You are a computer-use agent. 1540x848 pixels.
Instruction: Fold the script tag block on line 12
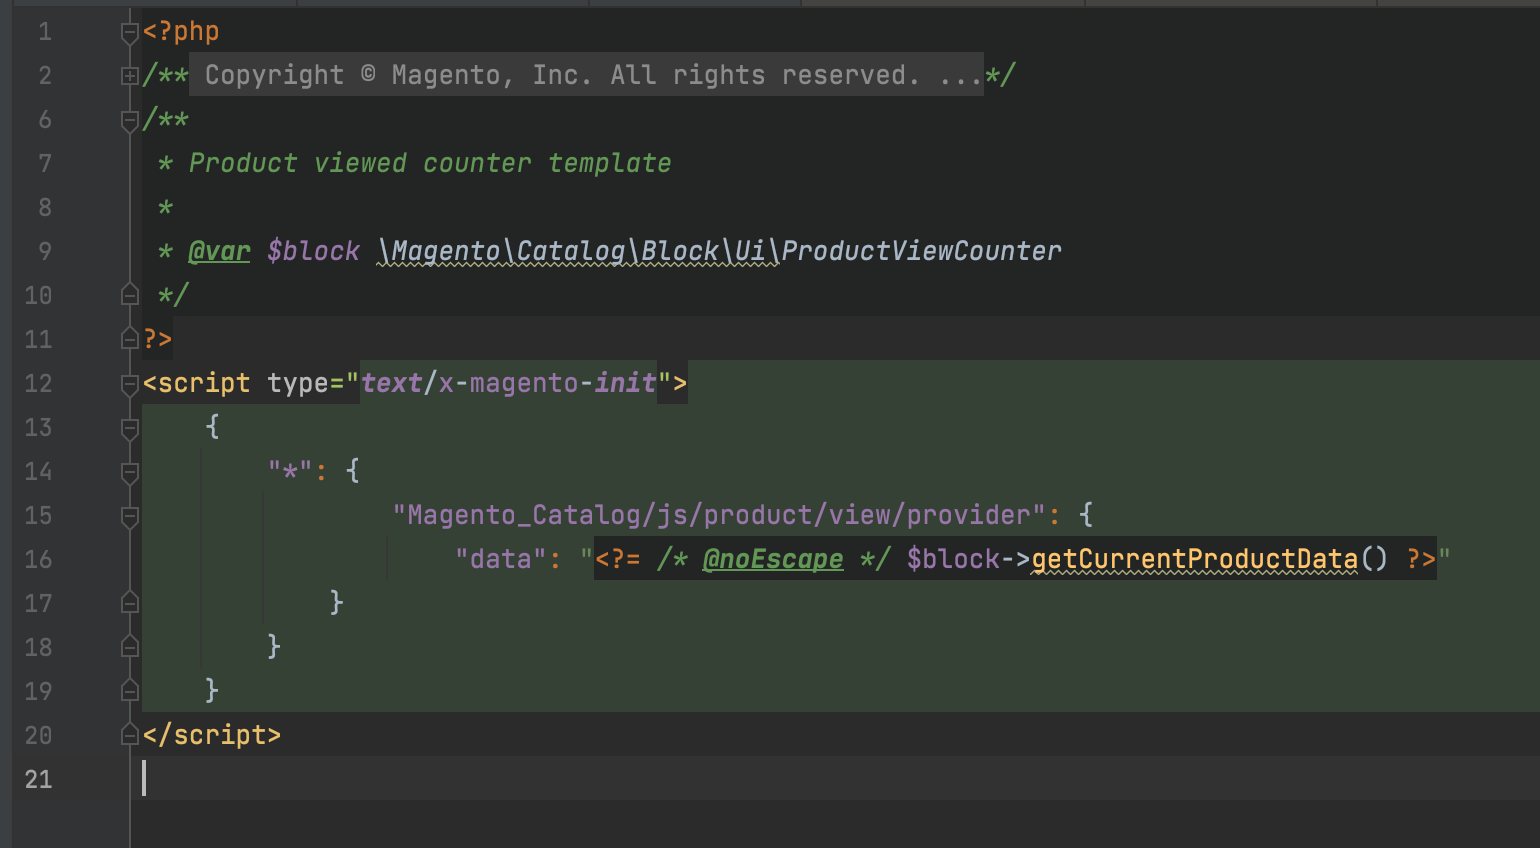pos(129,384)
